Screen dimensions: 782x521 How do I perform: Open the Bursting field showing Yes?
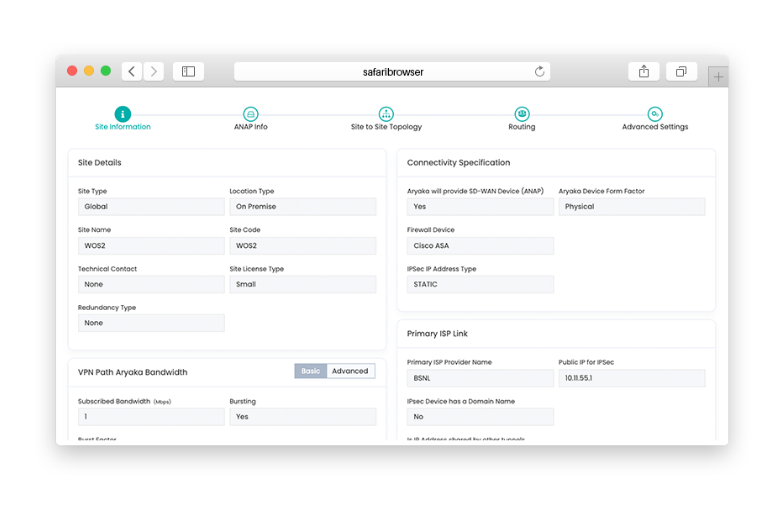click(x=303, y=417)
